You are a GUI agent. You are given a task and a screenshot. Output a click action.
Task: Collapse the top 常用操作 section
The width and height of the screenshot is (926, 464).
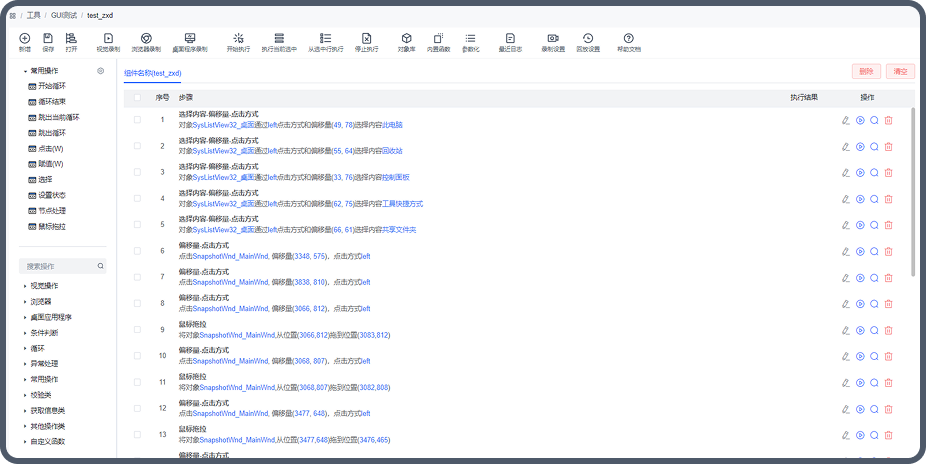coord(26,71)
